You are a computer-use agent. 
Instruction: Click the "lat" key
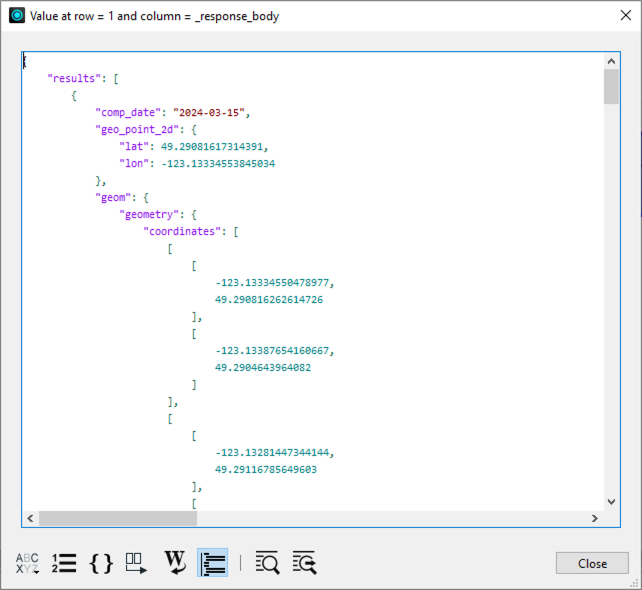point(134,147)
